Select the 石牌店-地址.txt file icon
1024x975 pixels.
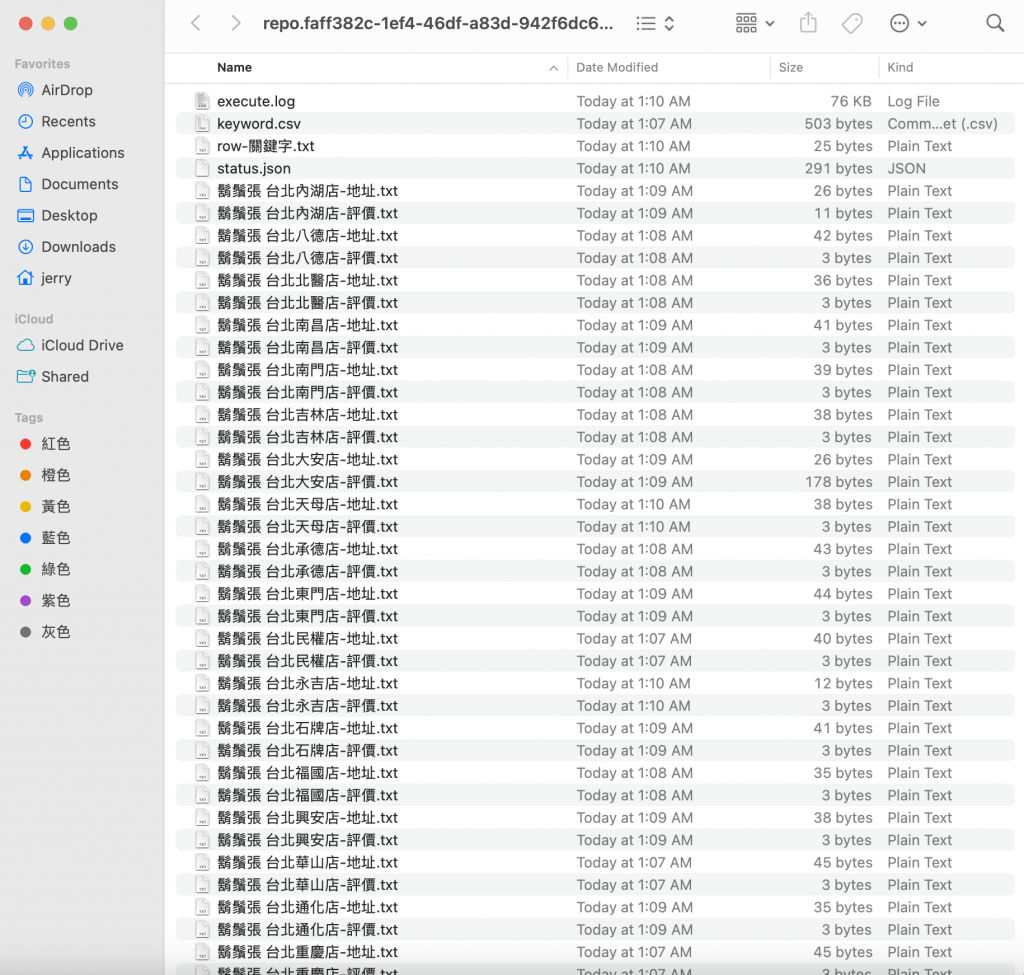[202, 728]
